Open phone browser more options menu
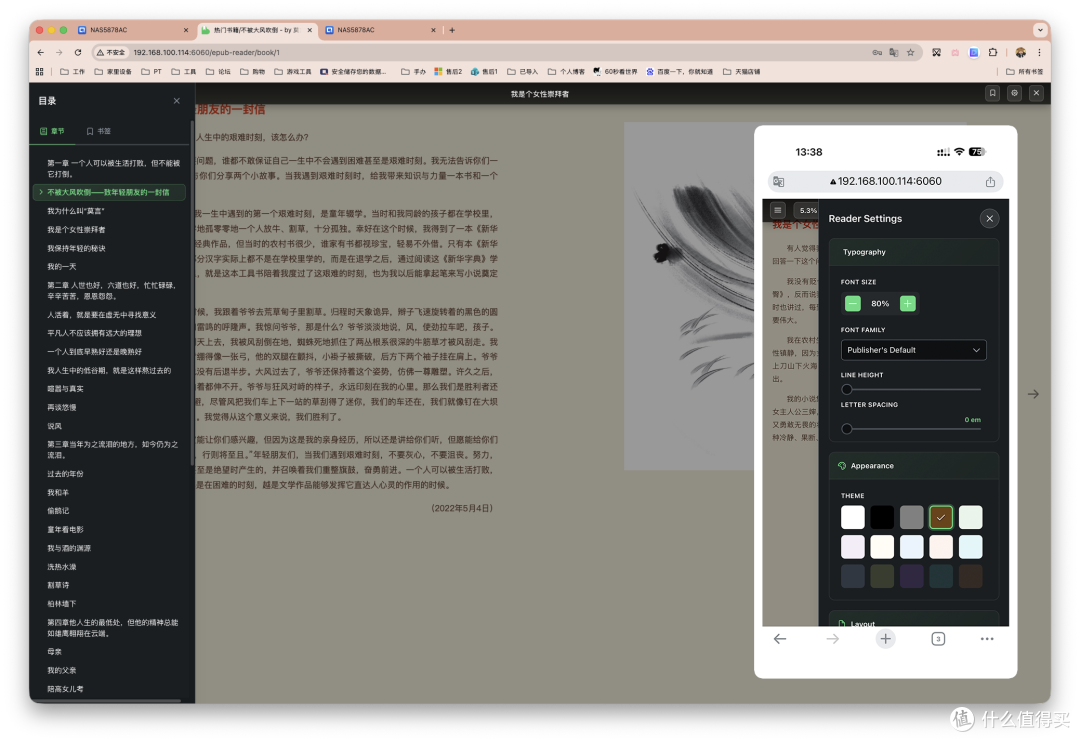The image size is (1080, 742). tap(986, 639)
